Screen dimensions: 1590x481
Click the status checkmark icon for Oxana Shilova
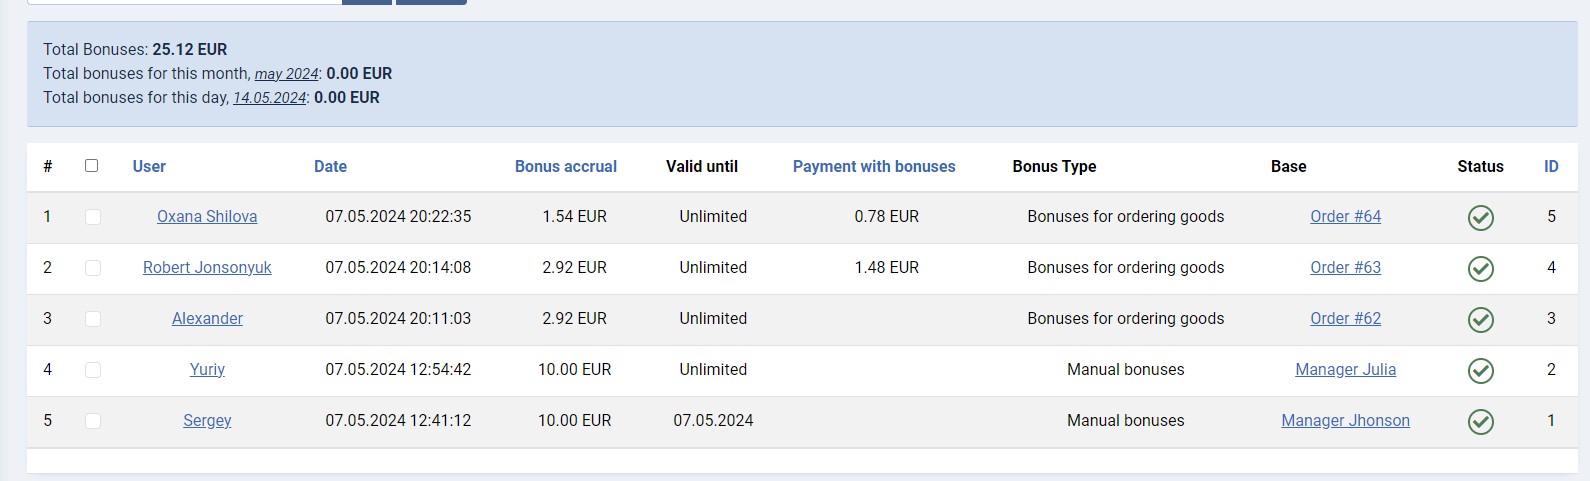[1480, 218]
